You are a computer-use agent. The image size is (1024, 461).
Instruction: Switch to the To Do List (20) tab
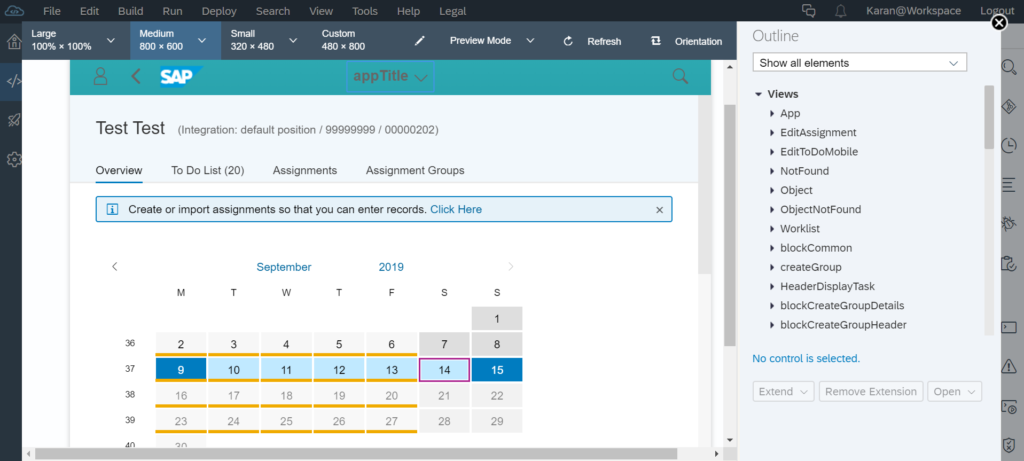208,170
